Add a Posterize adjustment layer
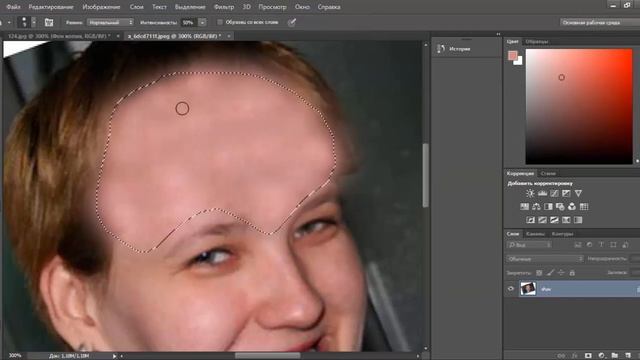The image size is (640, 360). point(542,220)
